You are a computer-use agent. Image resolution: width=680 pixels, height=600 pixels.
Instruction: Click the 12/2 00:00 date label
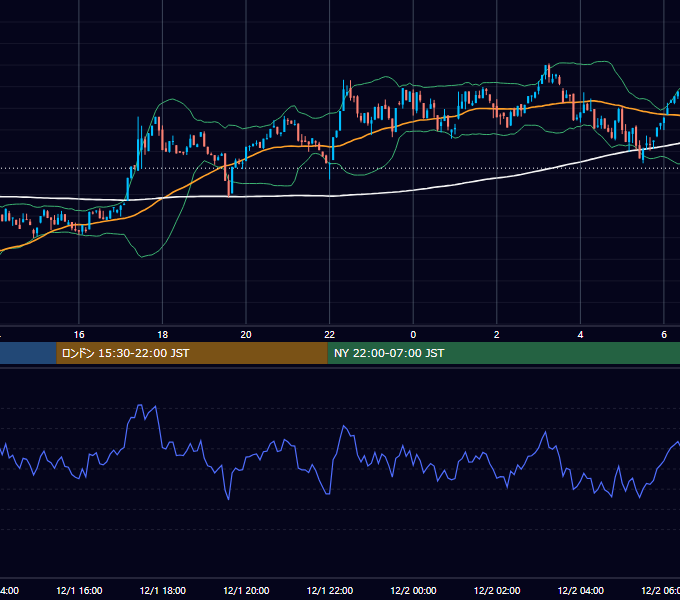413,590
